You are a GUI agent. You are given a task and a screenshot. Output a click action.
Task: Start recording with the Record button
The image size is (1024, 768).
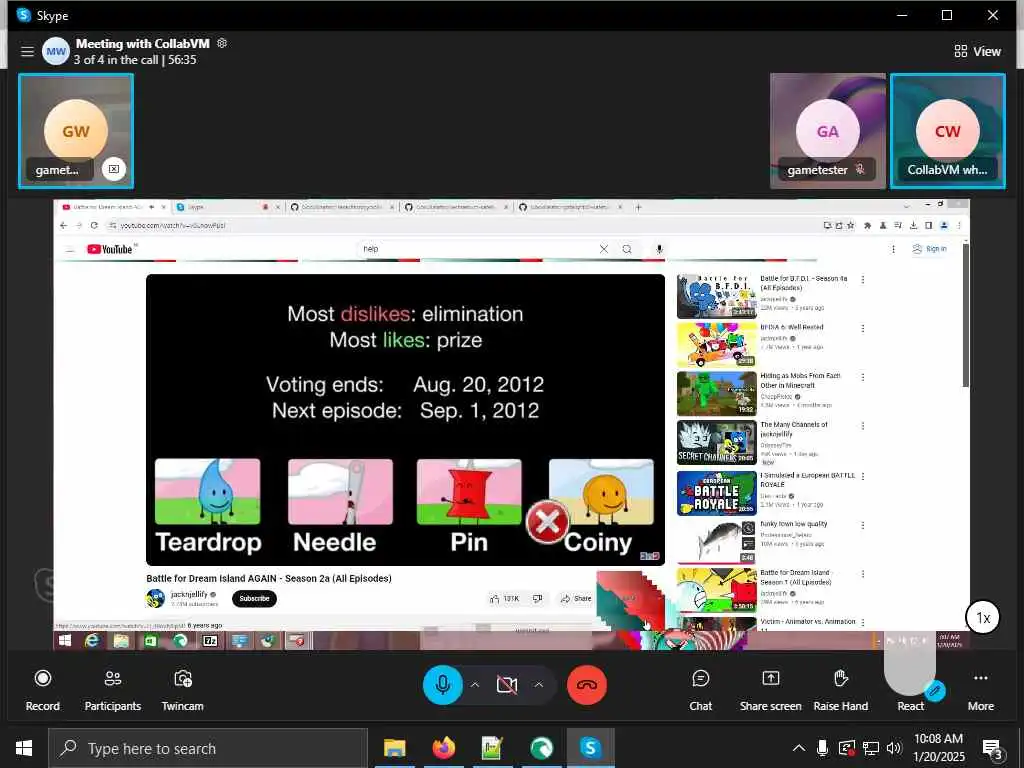[x=42, y=690]
